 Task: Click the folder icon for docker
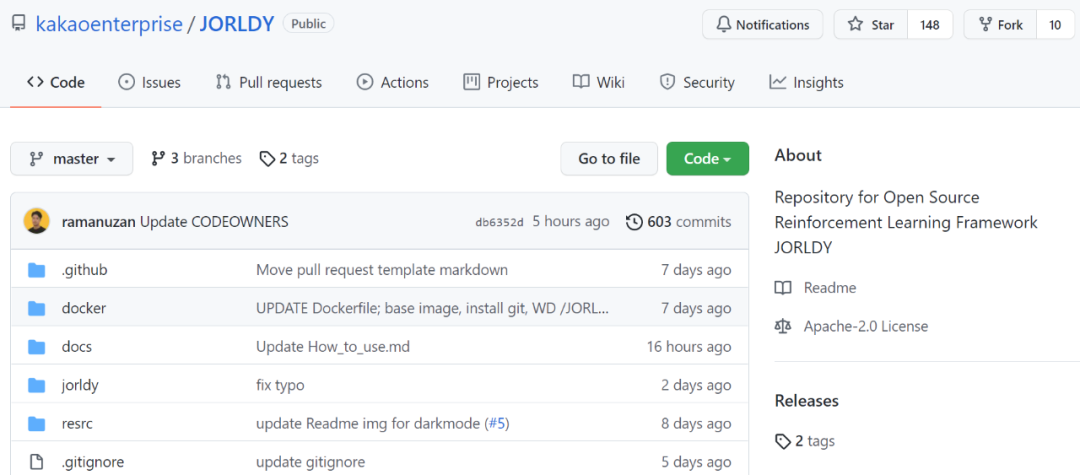pyautogui.click(x=37, y=308)
